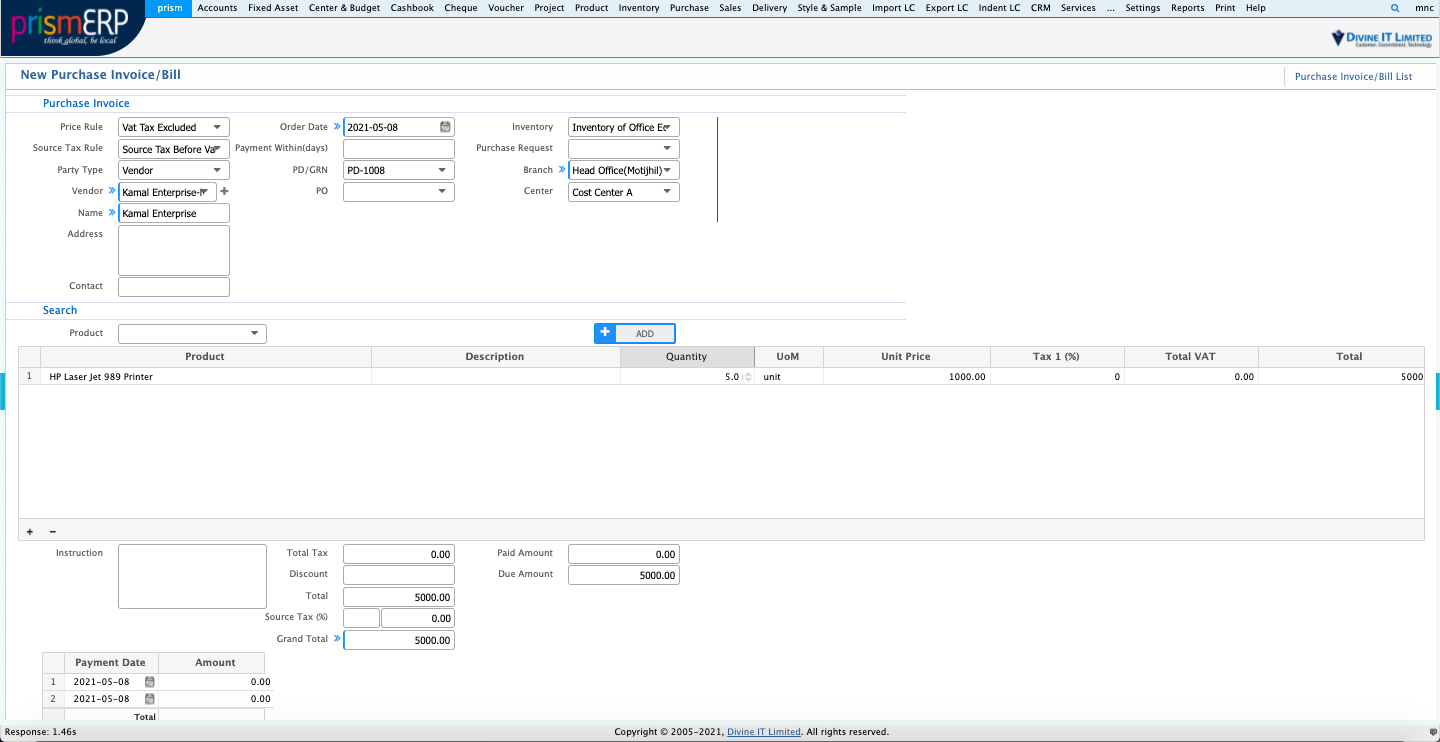Click the Divine IT Limited footer link

tap(764, 731)
